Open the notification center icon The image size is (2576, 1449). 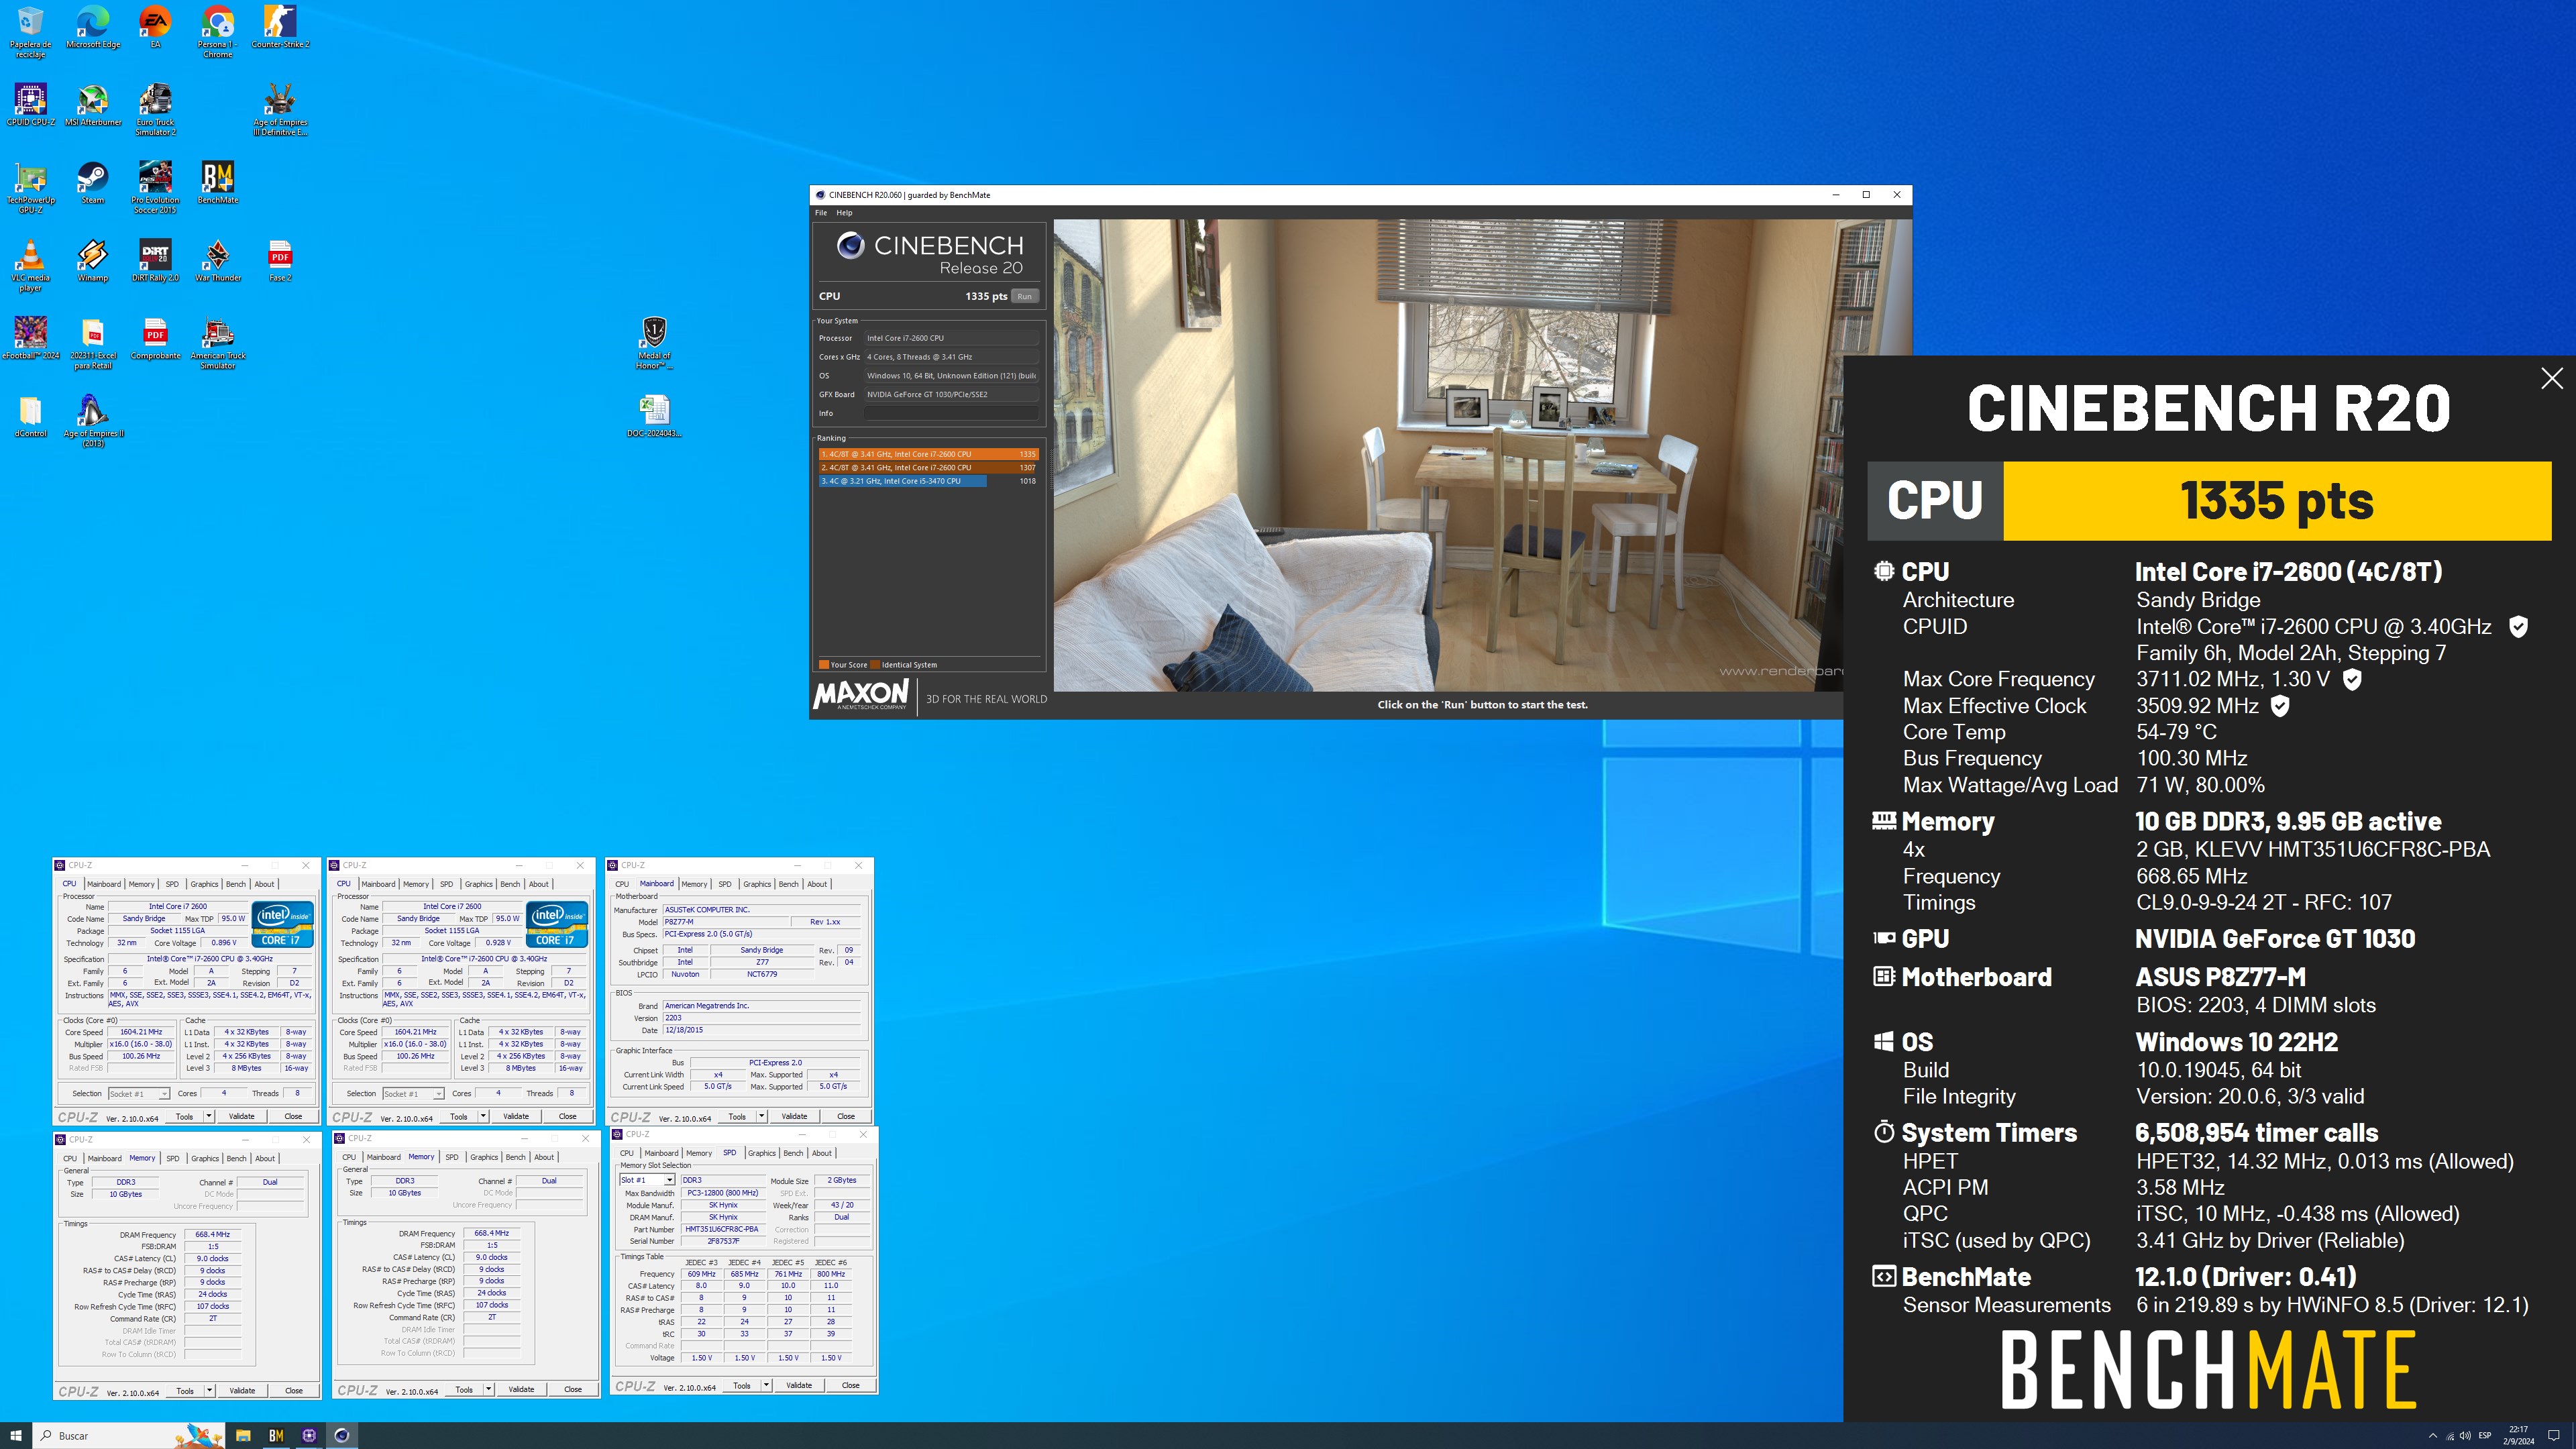[2553, 1436]
